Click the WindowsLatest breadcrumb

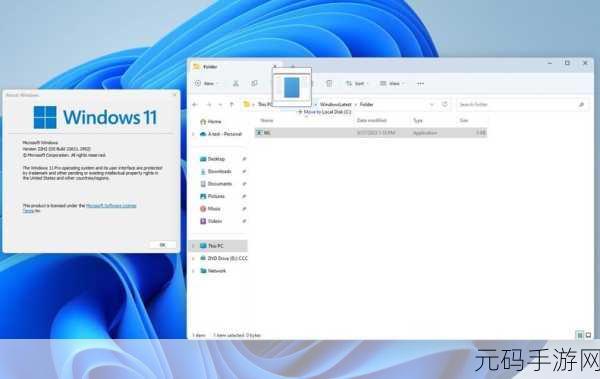point(335,105)
